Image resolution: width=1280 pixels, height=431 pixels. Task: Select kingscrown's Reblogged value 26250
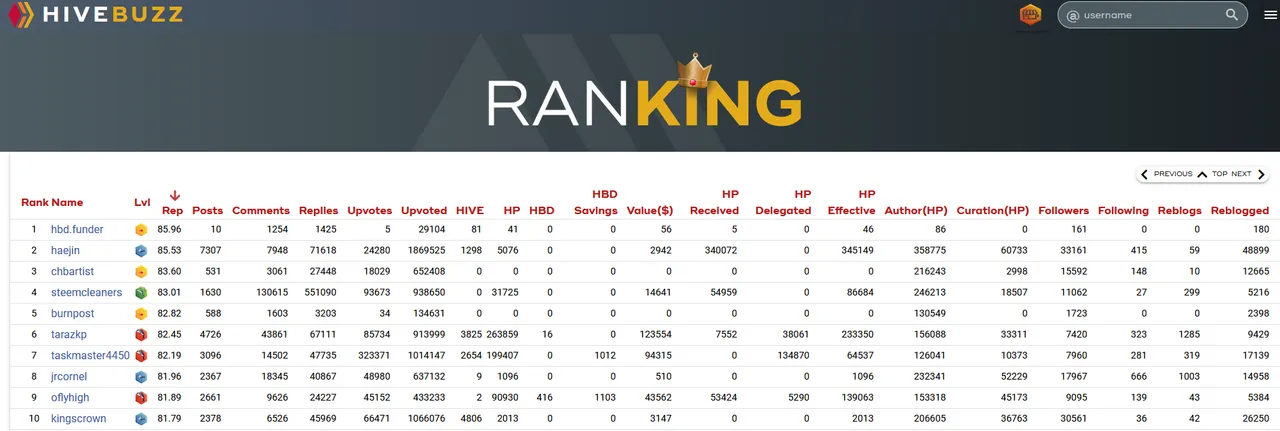coord(1253,419)
